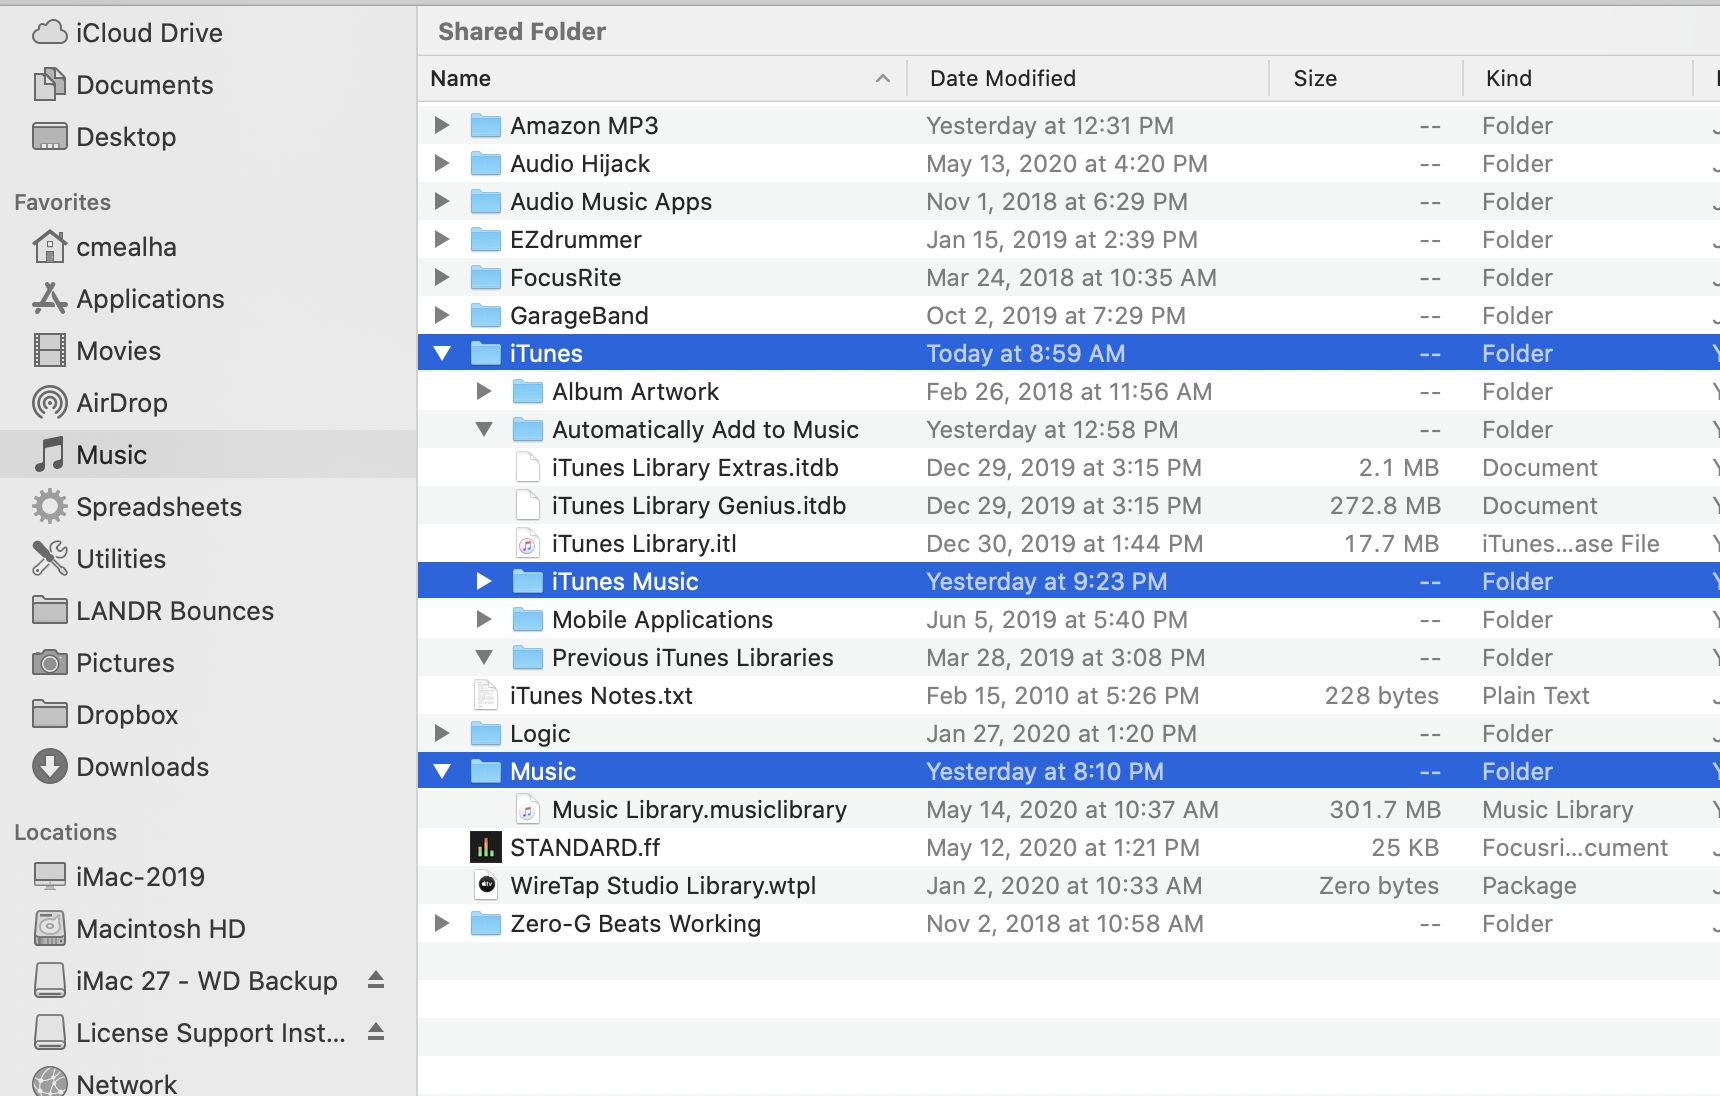Click the Music Library.musiclibrary file icon
The image size is (1720, 1096).
tap(527, 810)
